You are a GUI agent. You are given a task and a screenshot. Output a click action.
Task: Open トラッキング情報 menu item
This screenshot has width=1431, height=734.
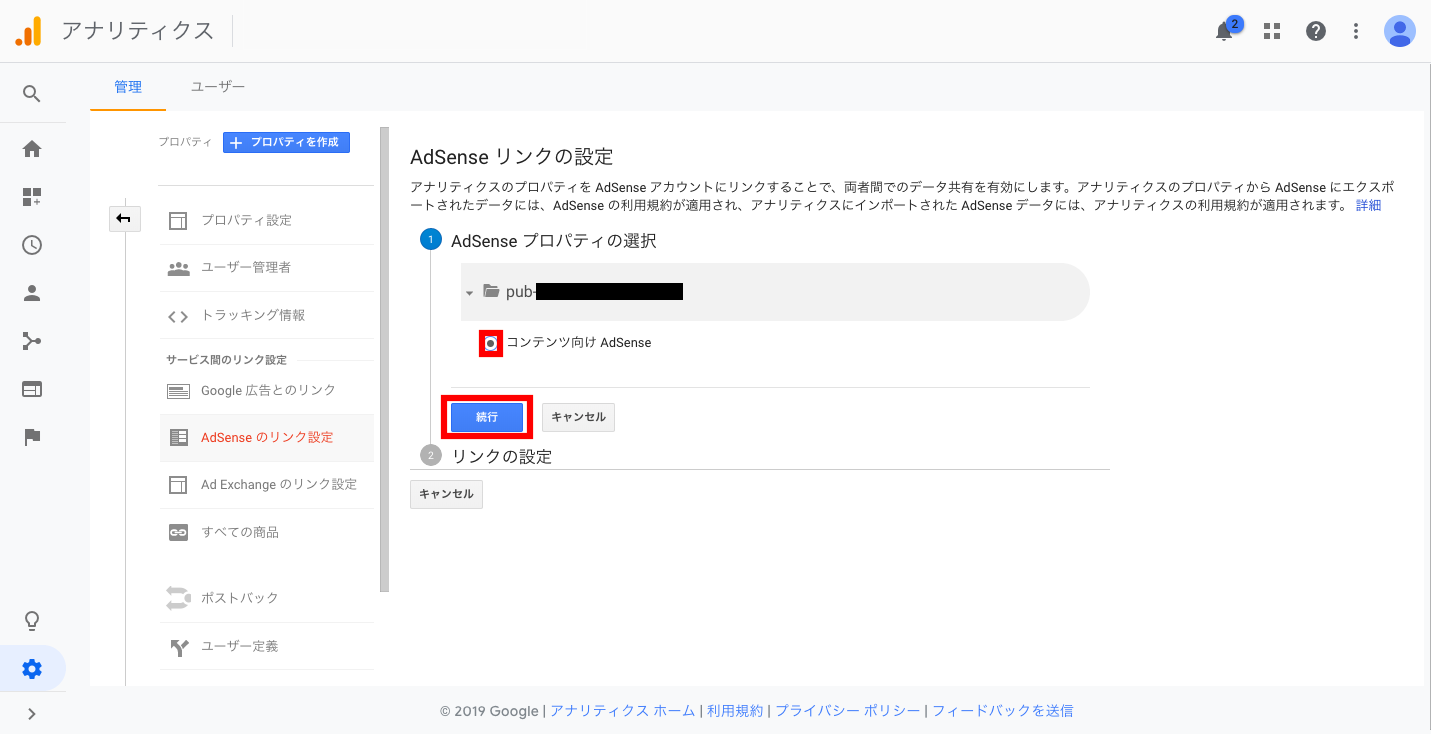[266, 315]
